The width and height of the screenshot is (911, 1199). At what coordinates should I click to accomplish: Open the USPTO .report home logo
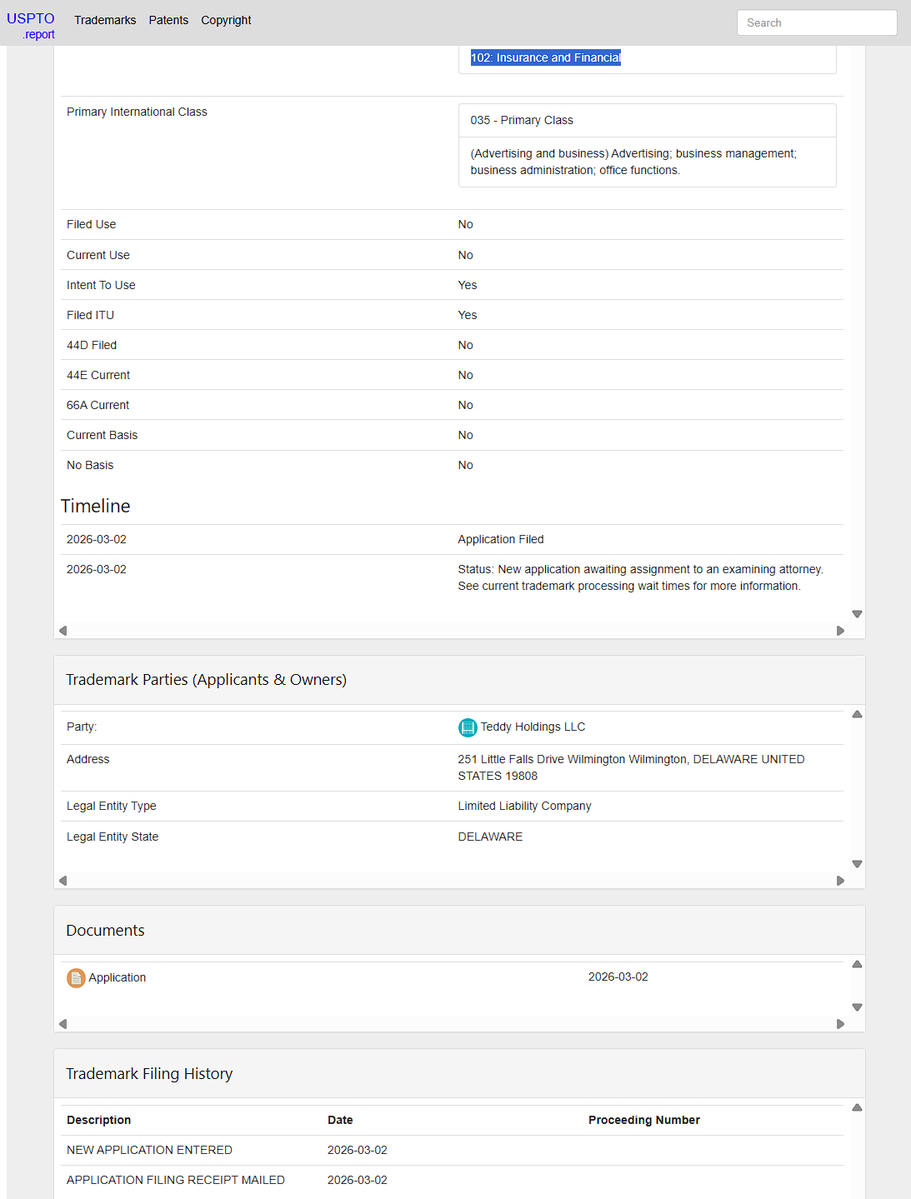point(31,25)
